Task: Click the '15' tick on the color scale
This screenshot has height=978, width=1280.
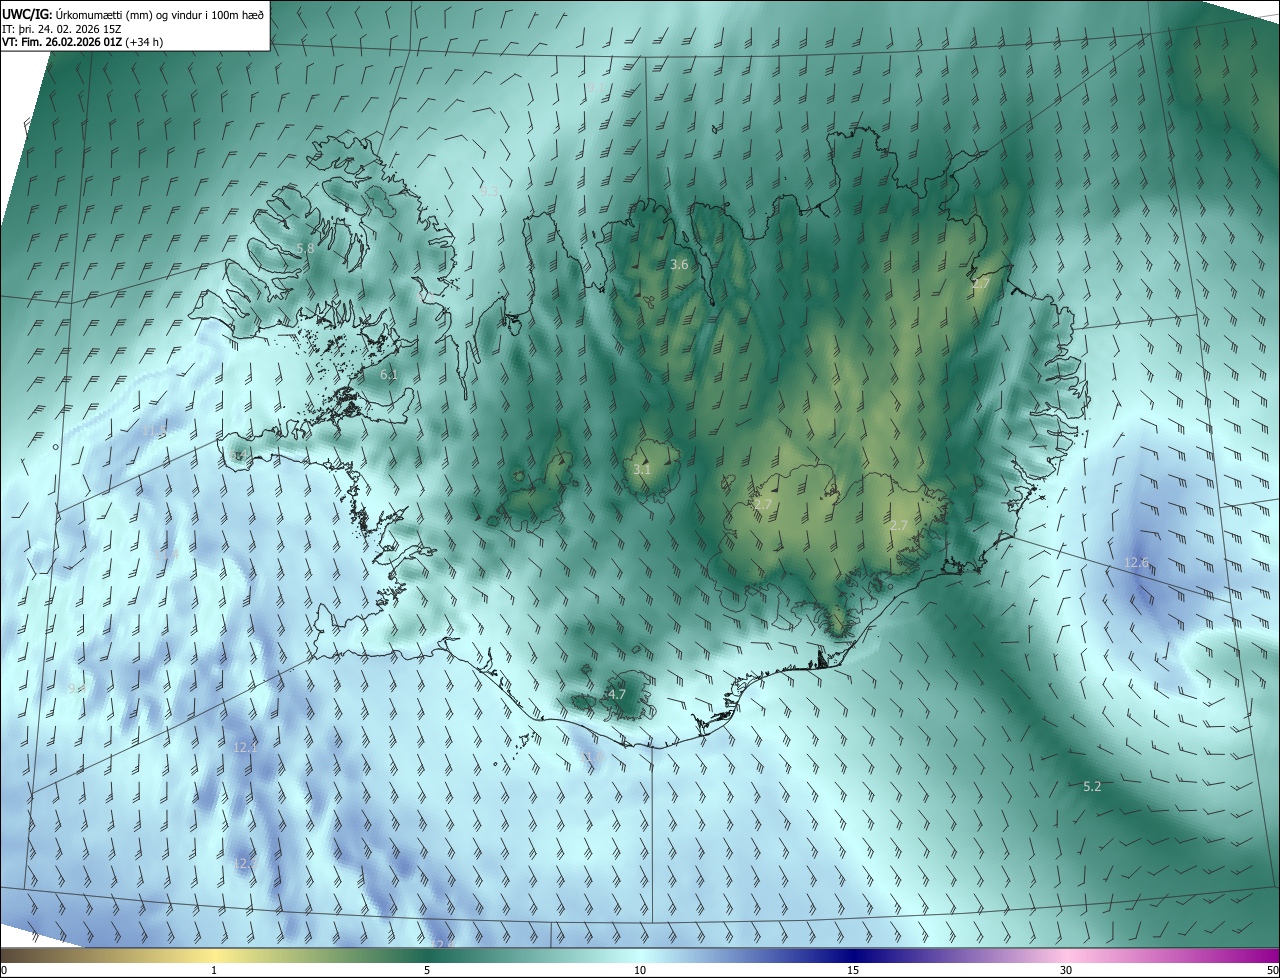Action: tap(853, 970)
